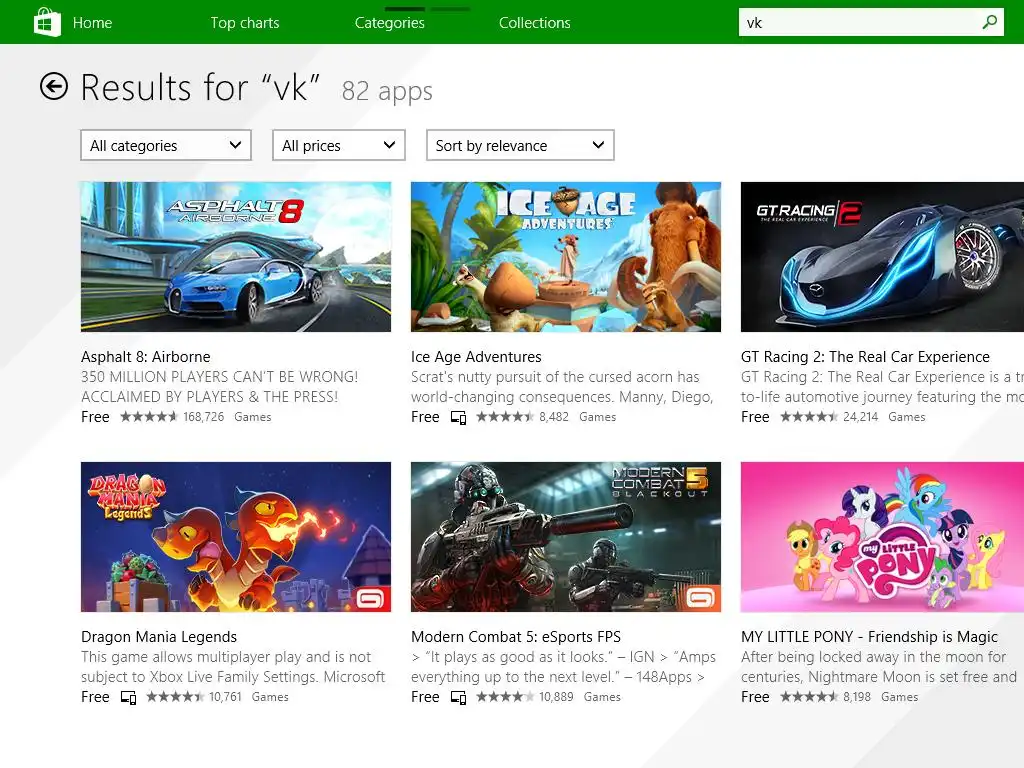
Task: Click the device icon under Ice Age Adventures
Action: click(x=458, y=417)
